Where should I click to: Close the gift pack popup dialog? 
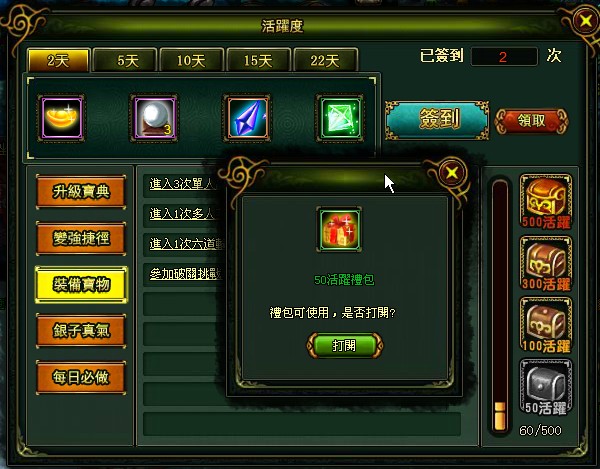[452, 173]
